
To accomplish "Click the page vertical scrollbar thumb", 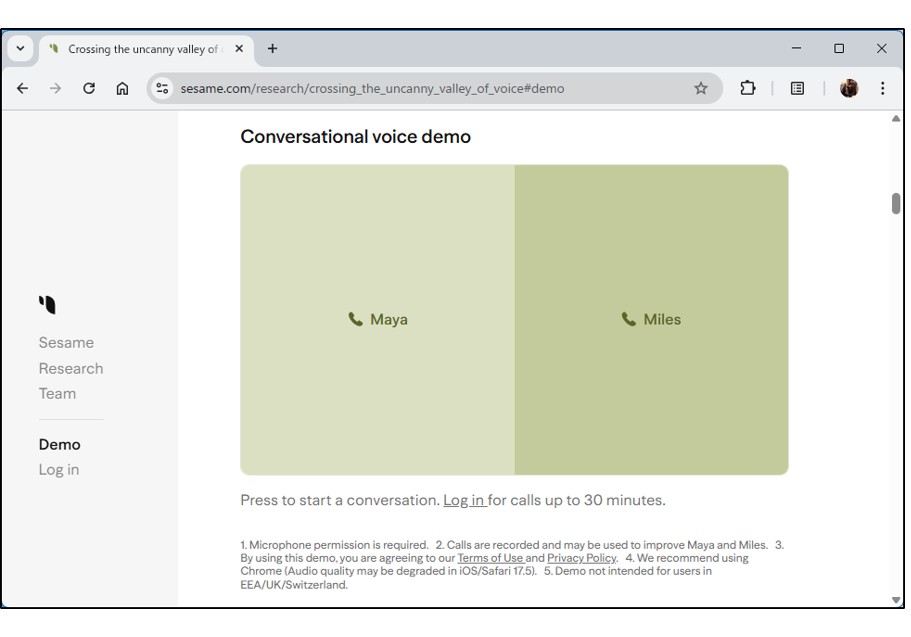I will tap(895, 203).
